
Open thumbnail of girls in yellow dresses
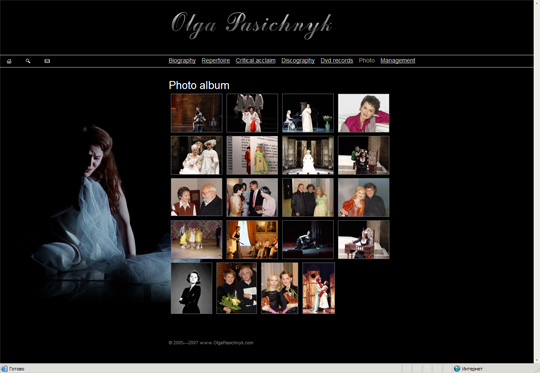point(197,239)
